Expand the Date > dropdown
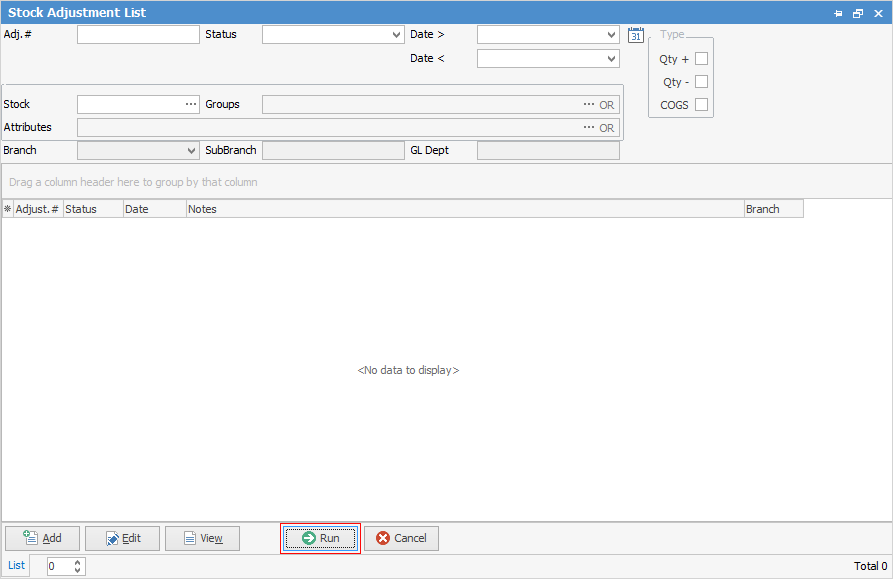893x579 pixels. pos(613,34)
